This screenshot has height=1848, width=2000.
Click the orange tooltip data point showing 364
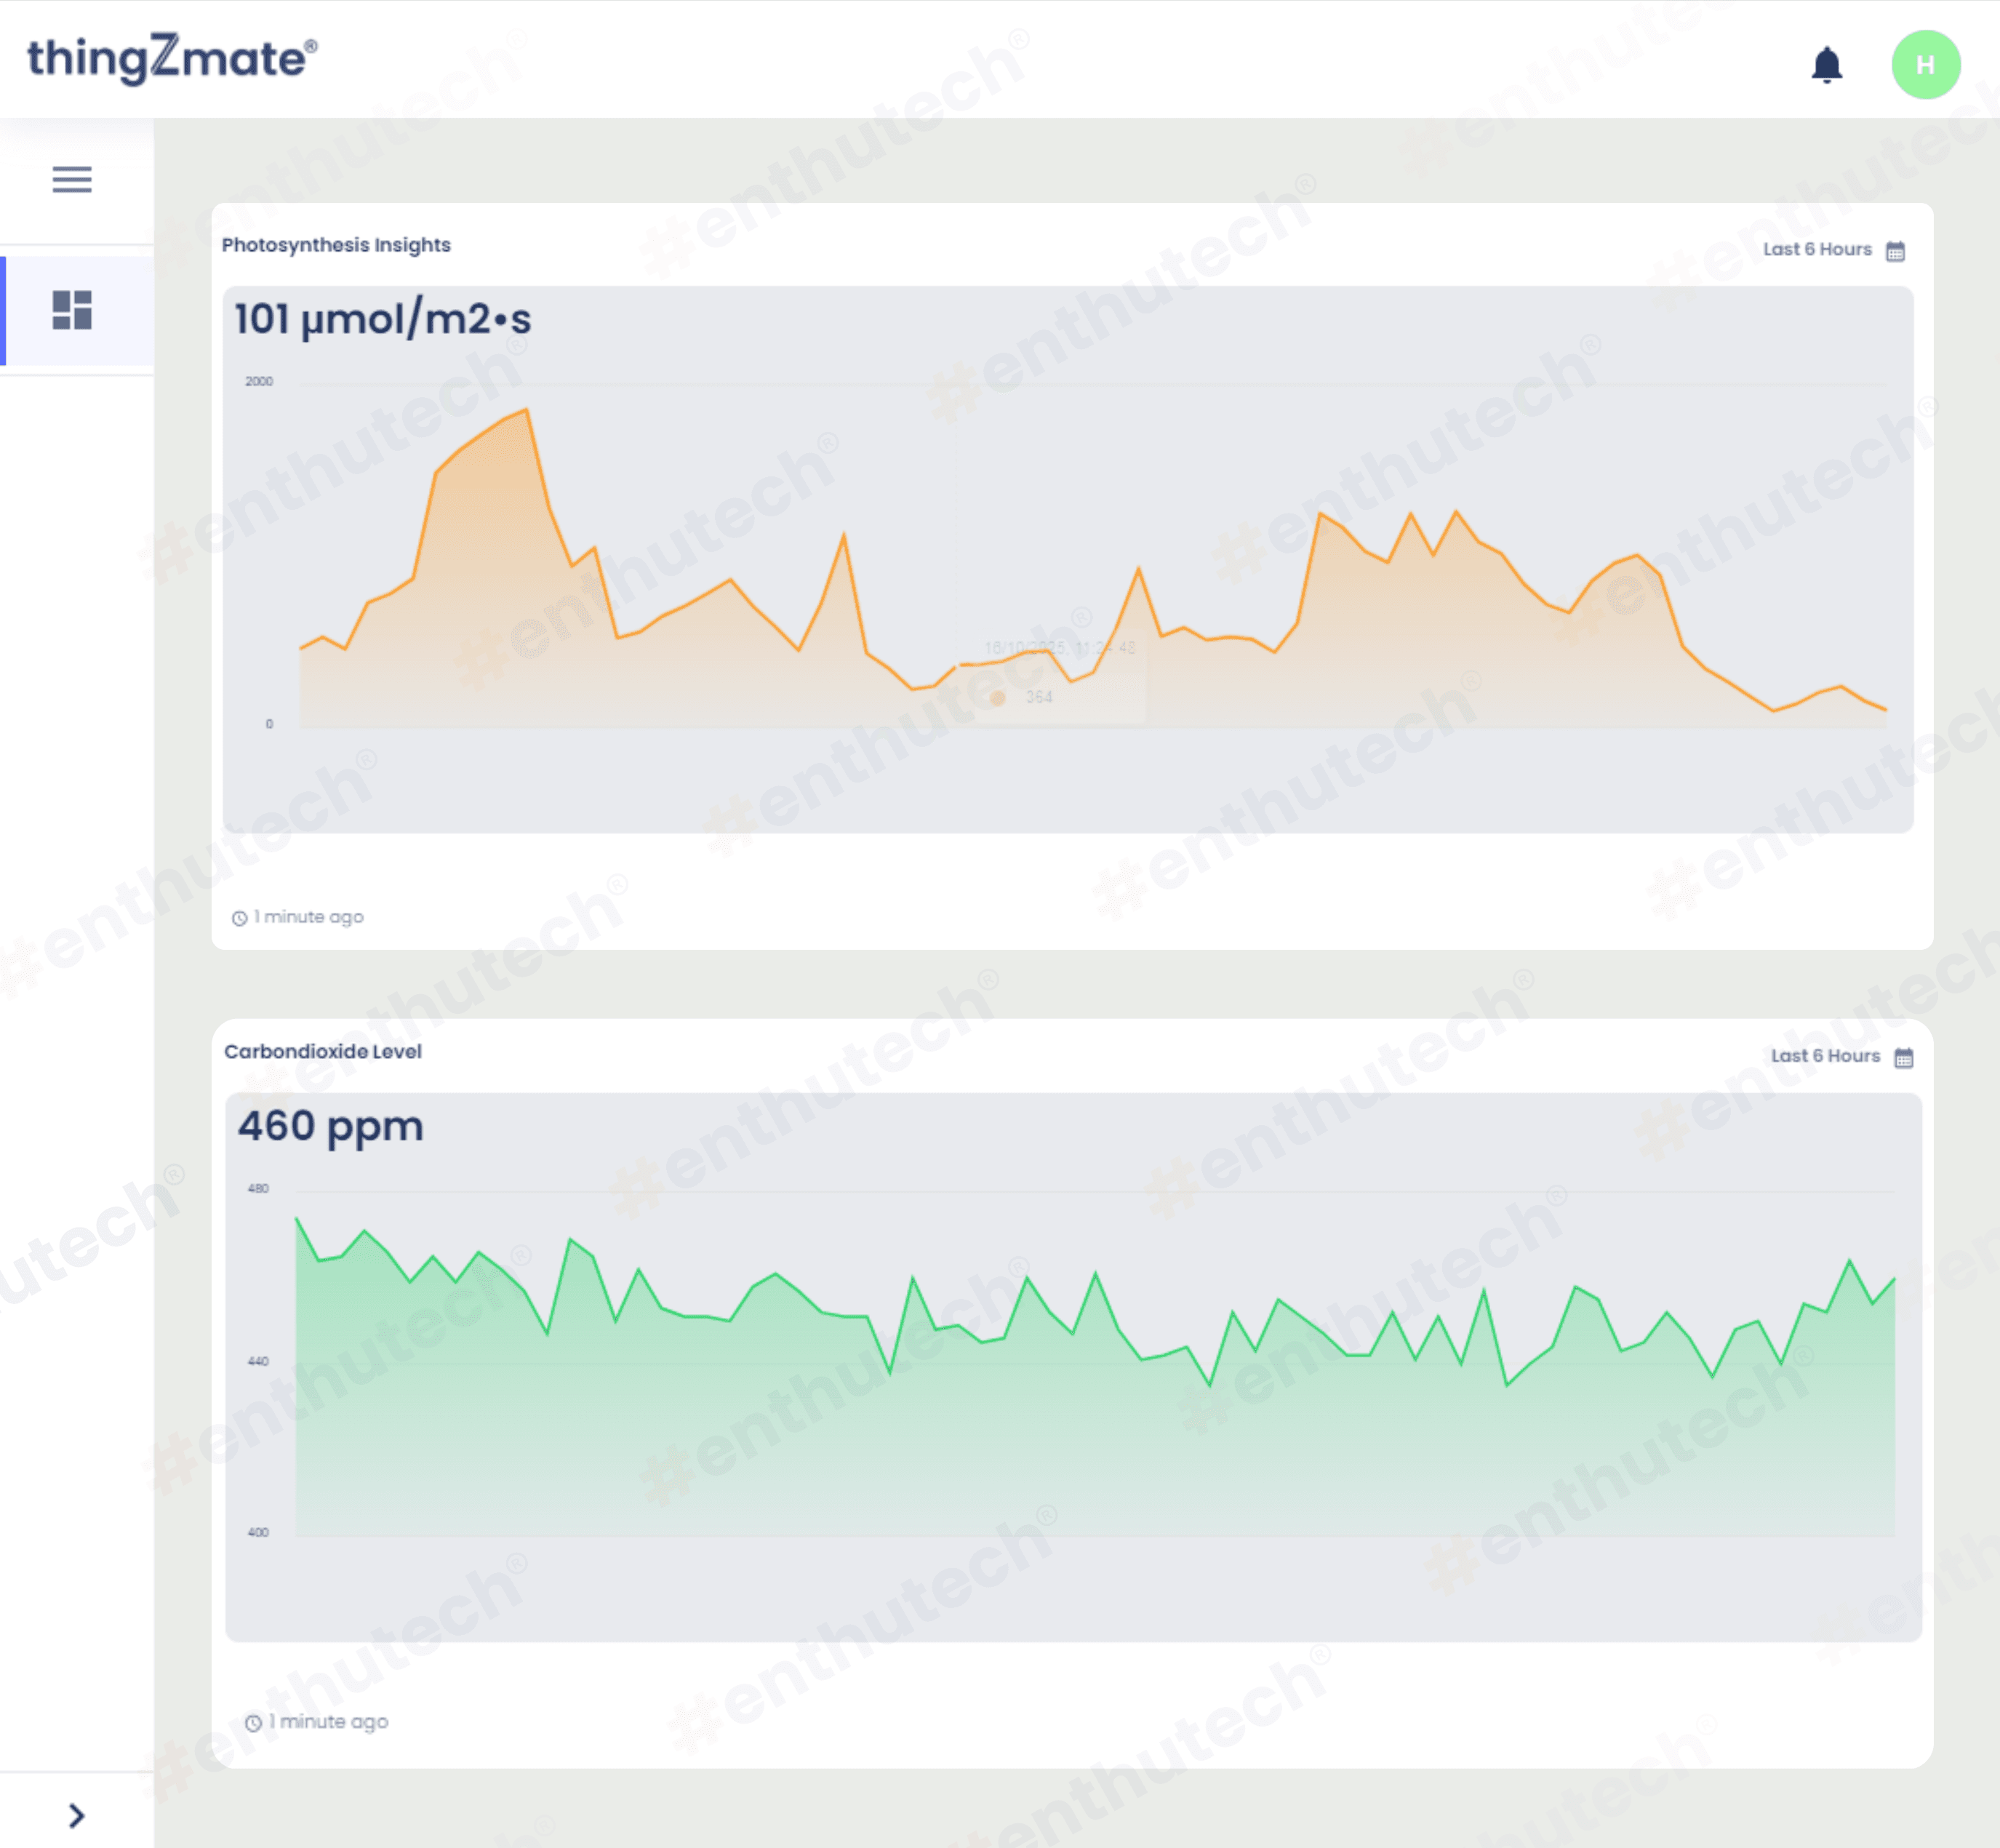[997, 698]
